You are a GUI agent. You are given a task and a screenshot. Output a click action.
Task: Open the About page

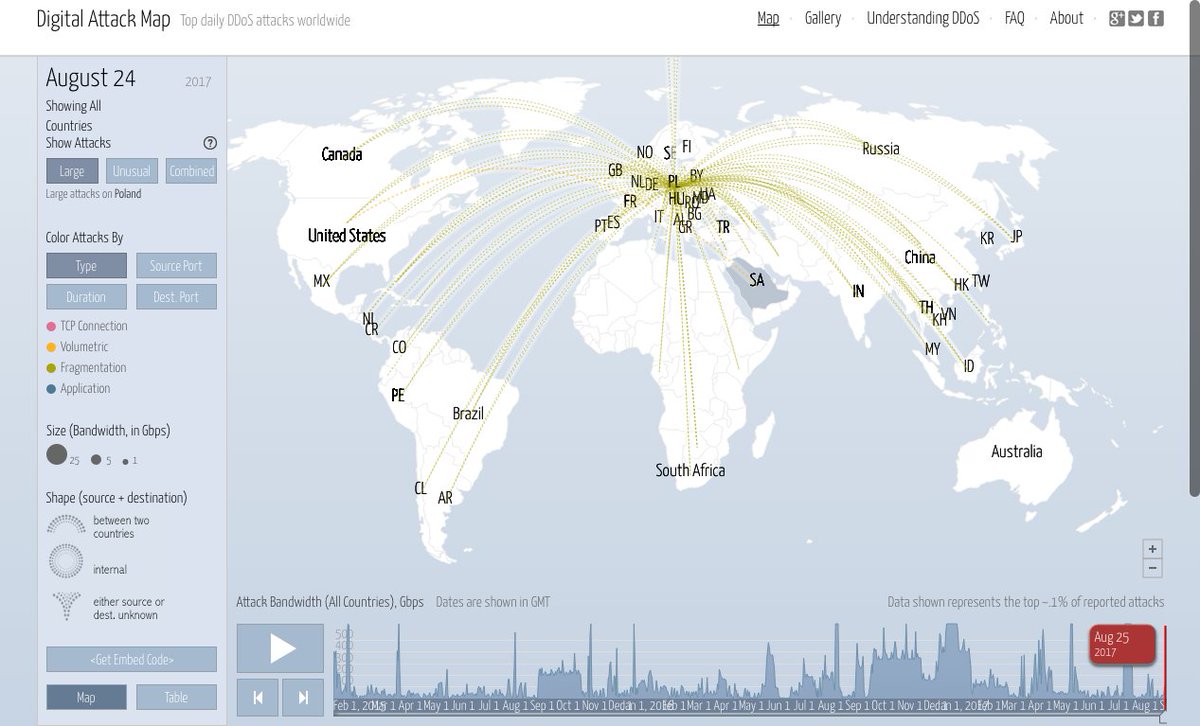click(x=1066, y=18)
